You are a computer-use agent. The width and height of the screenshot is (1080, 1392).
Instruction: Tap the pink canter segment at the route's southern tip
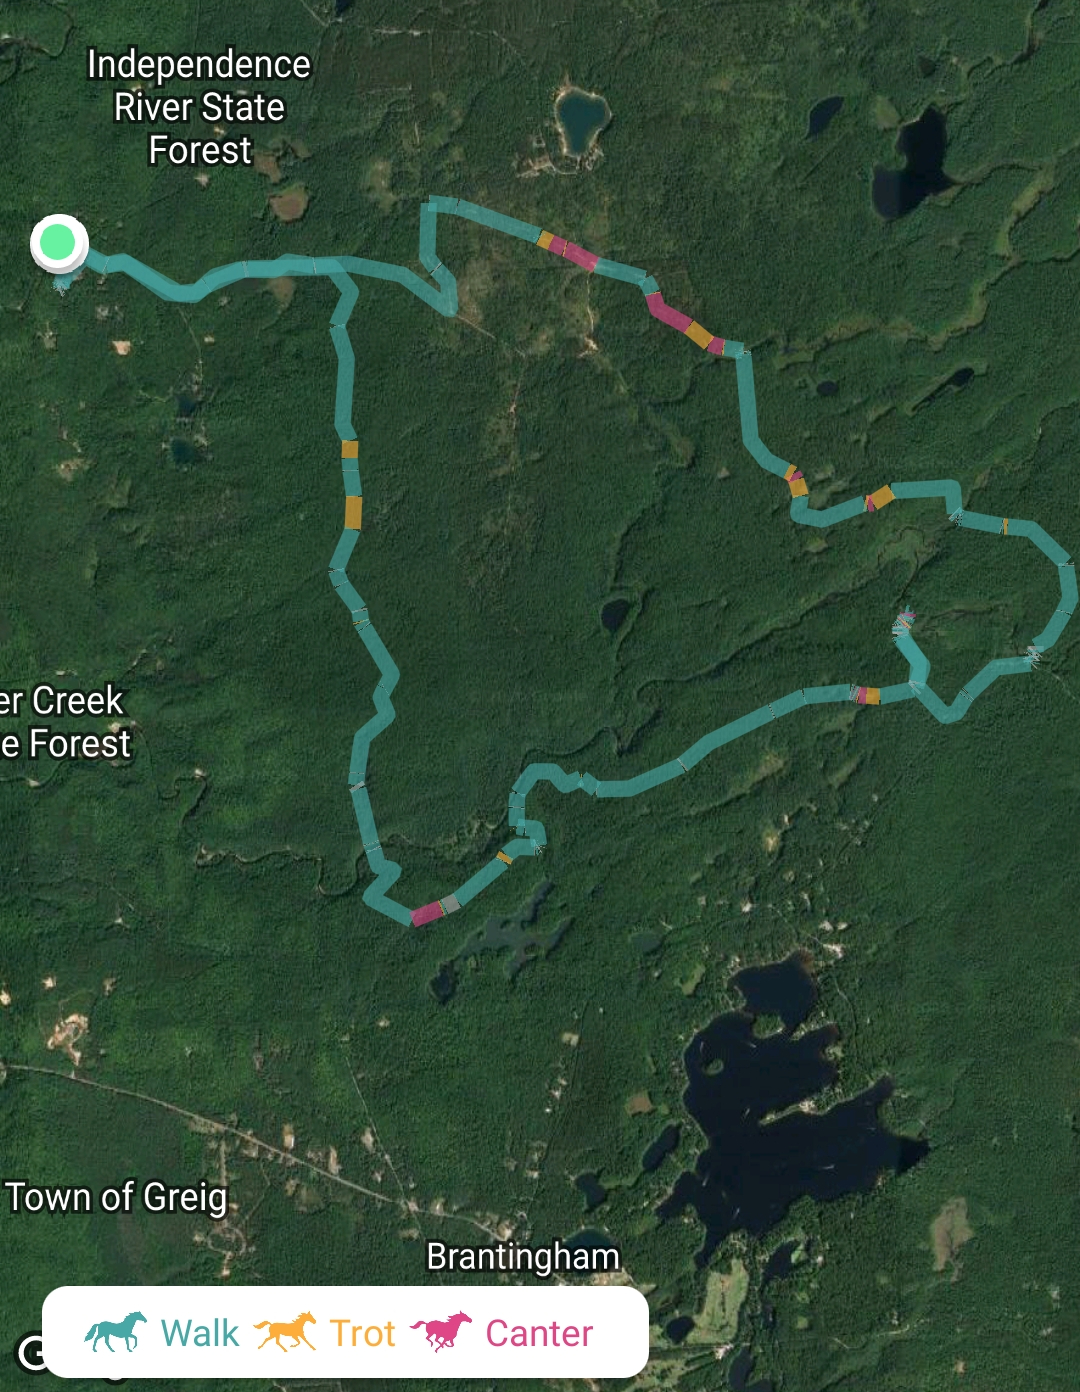(426, 913)
